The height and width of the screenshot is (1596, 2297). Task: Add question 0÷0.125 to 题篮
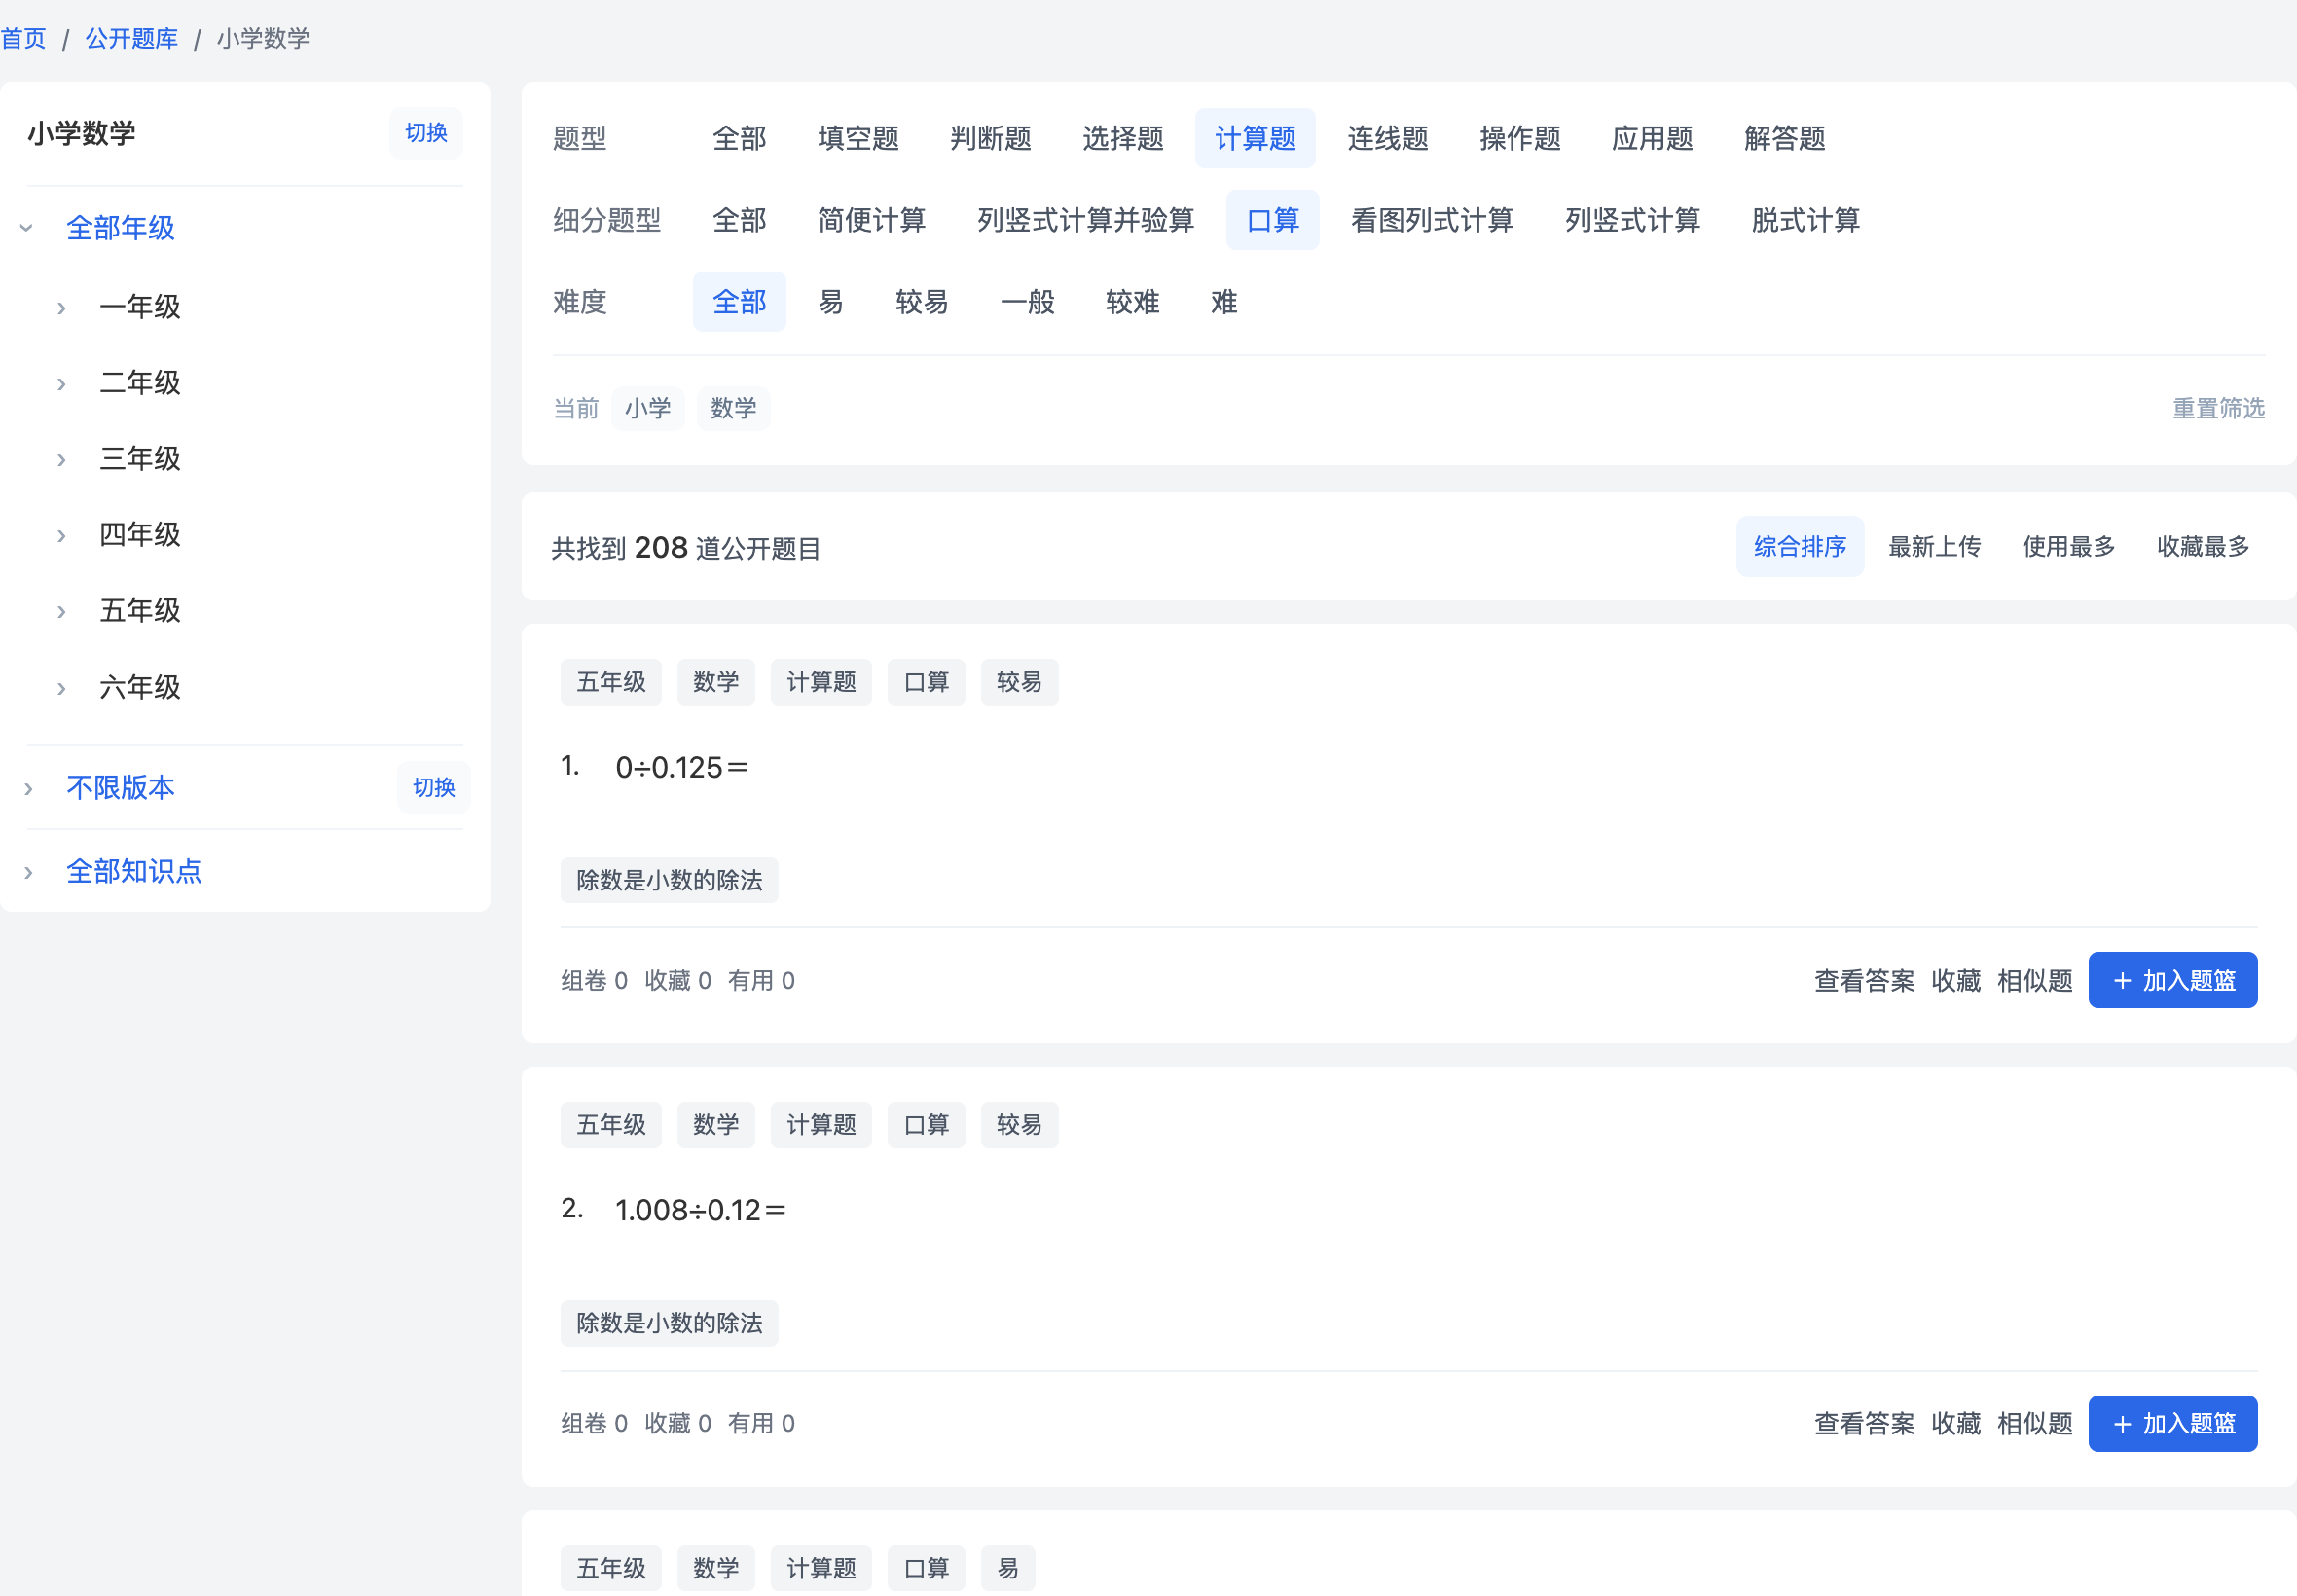click(x=2173, y=980)
